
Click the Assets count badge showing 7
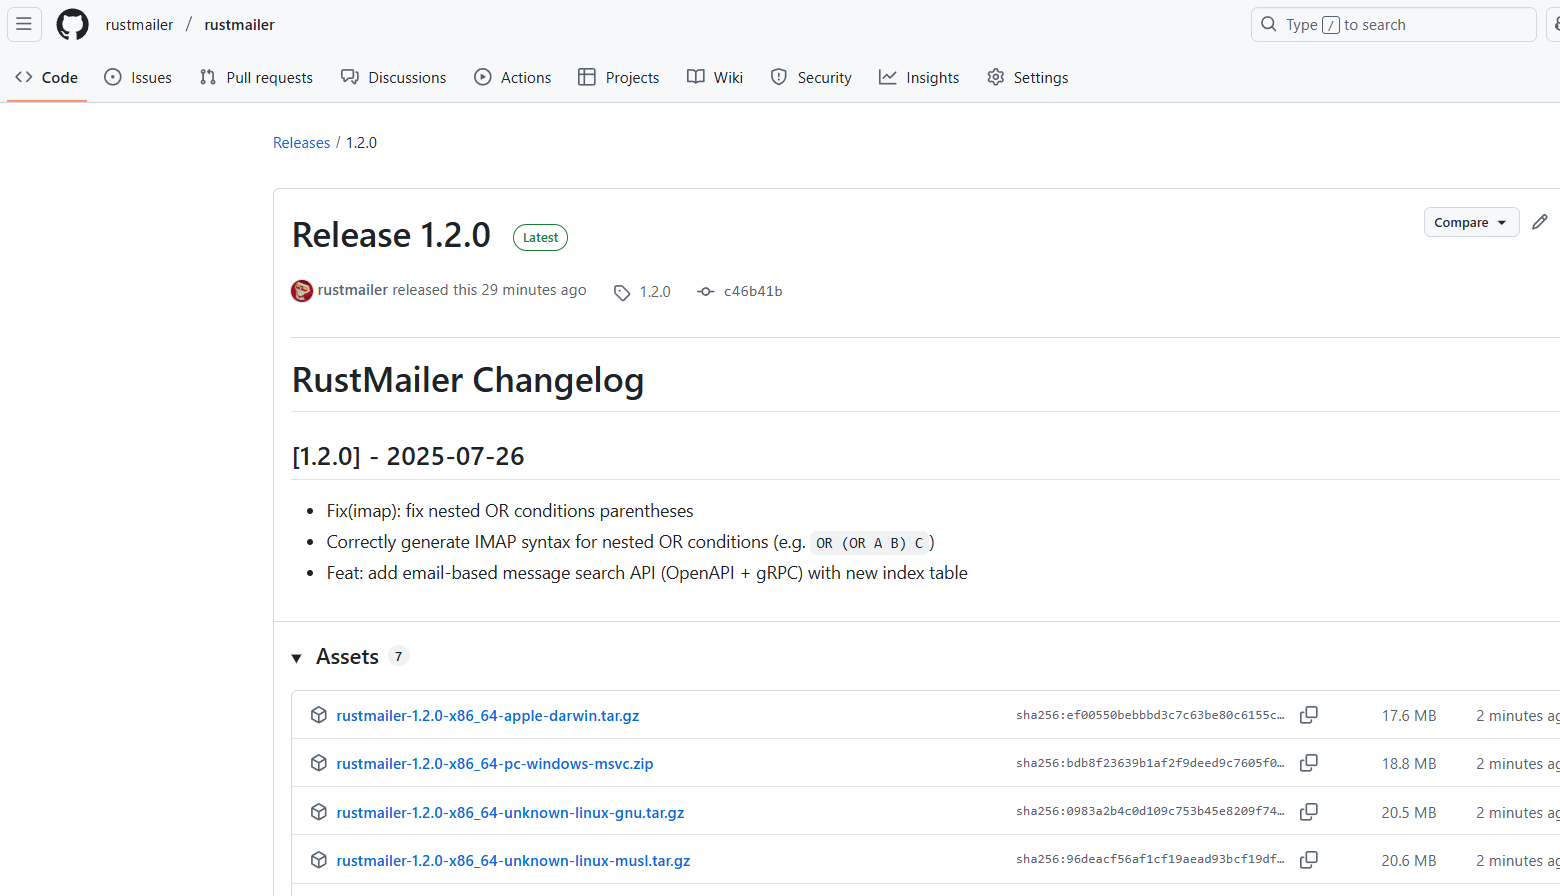[x=398, y=656]
